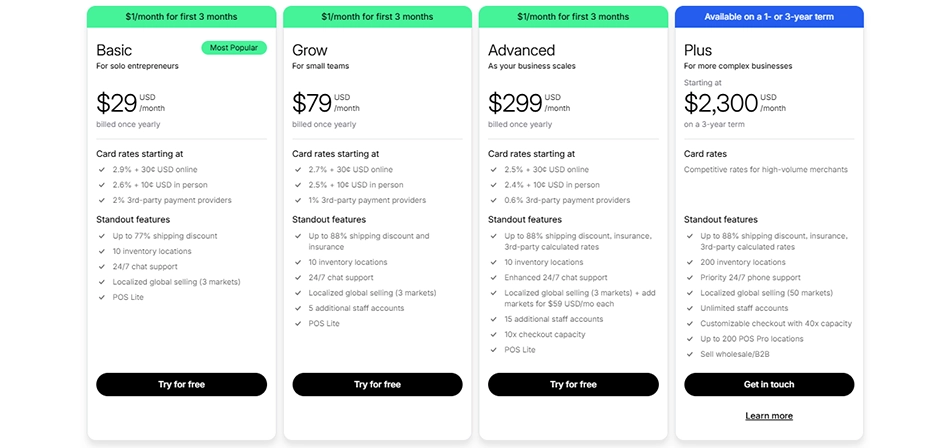Click Try for free under Grow plan
This screenshot has width=950, height=448.
377,384
